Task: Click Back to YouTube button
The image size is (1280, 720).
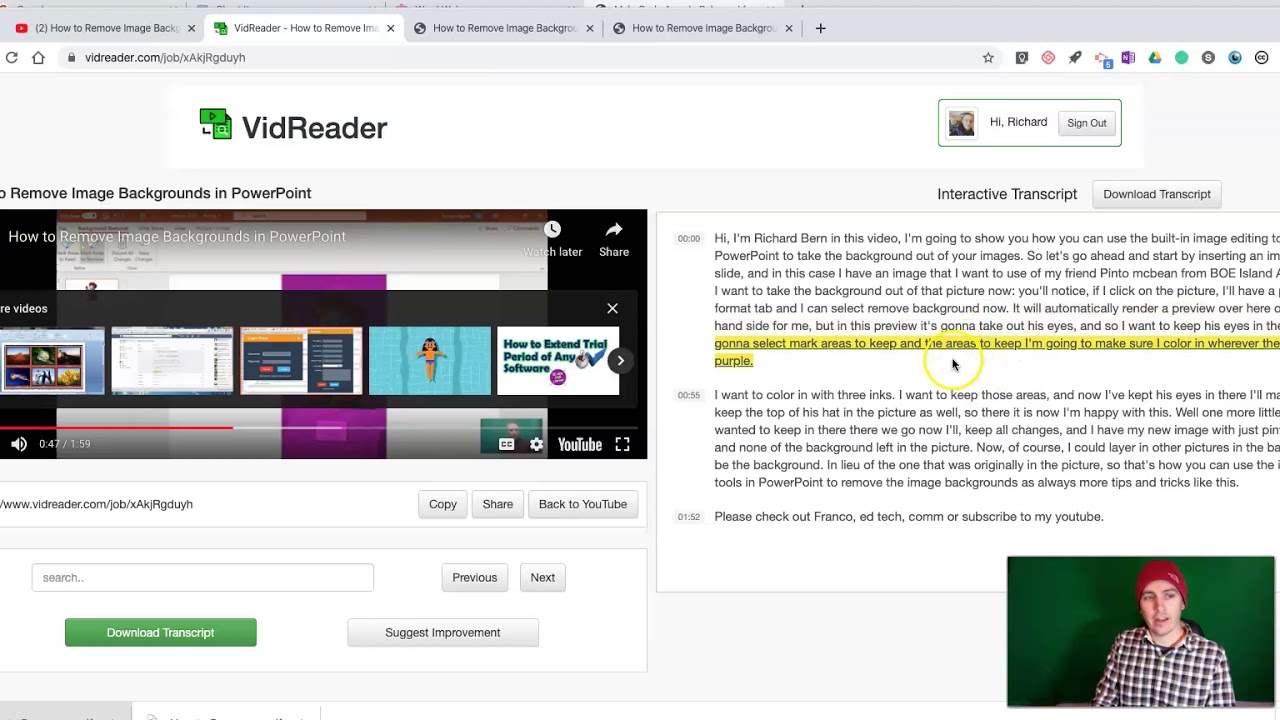Action: [x=583, y=504]
